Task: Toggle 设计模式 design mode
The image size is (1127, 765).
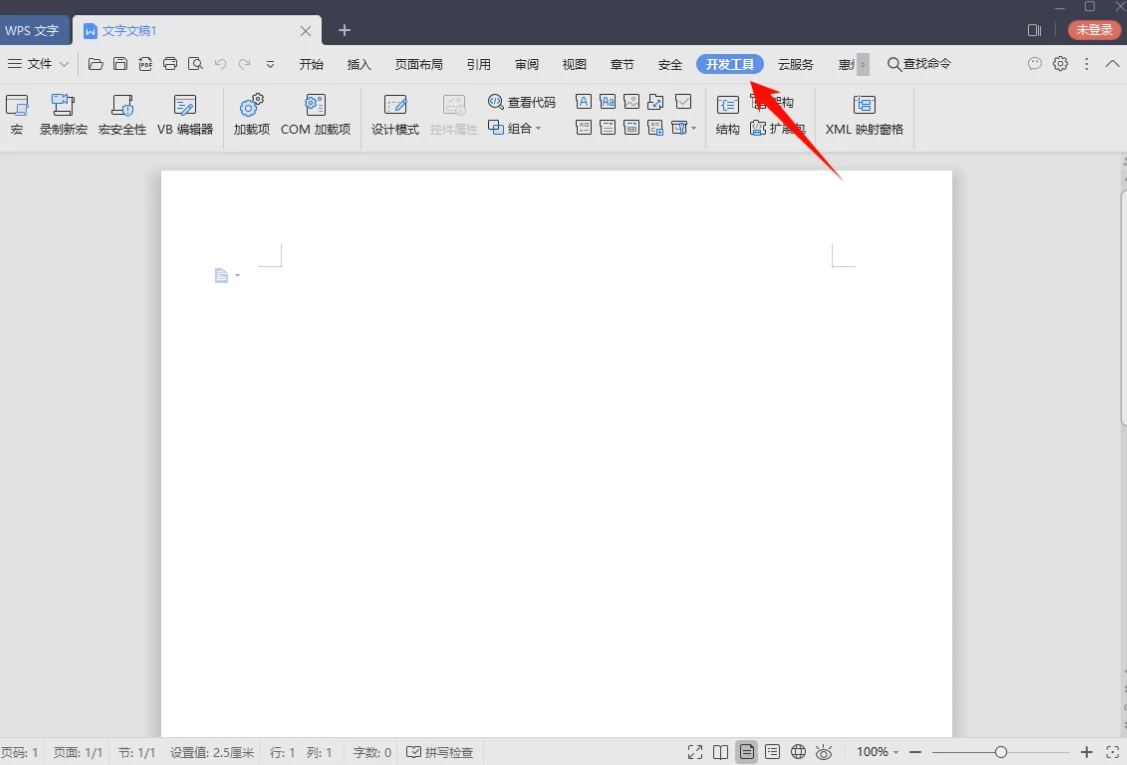Action: (x=395, y=115)
